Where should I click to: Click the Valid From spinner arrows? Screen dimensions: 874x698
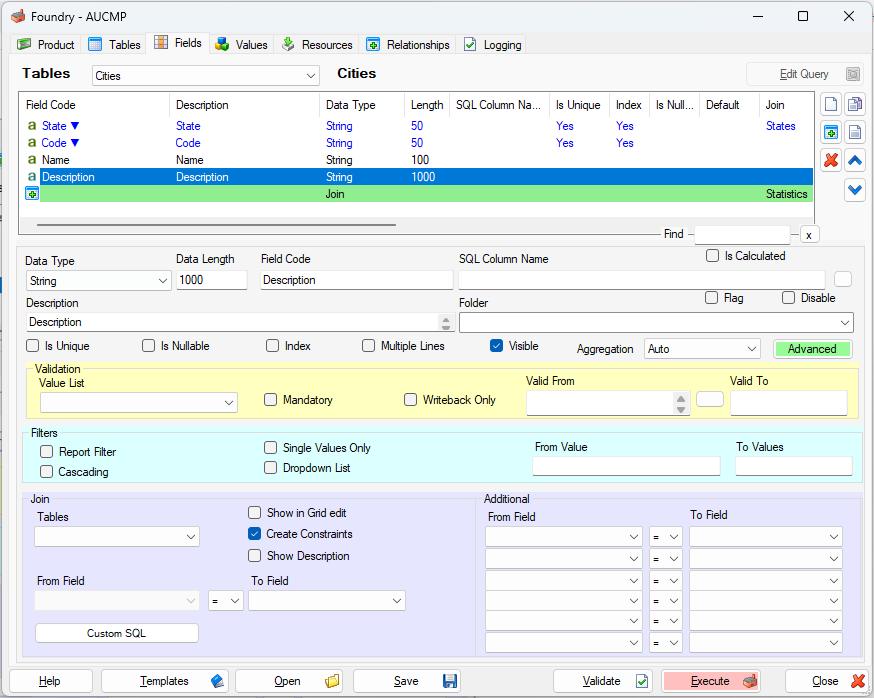coord(681,404)
